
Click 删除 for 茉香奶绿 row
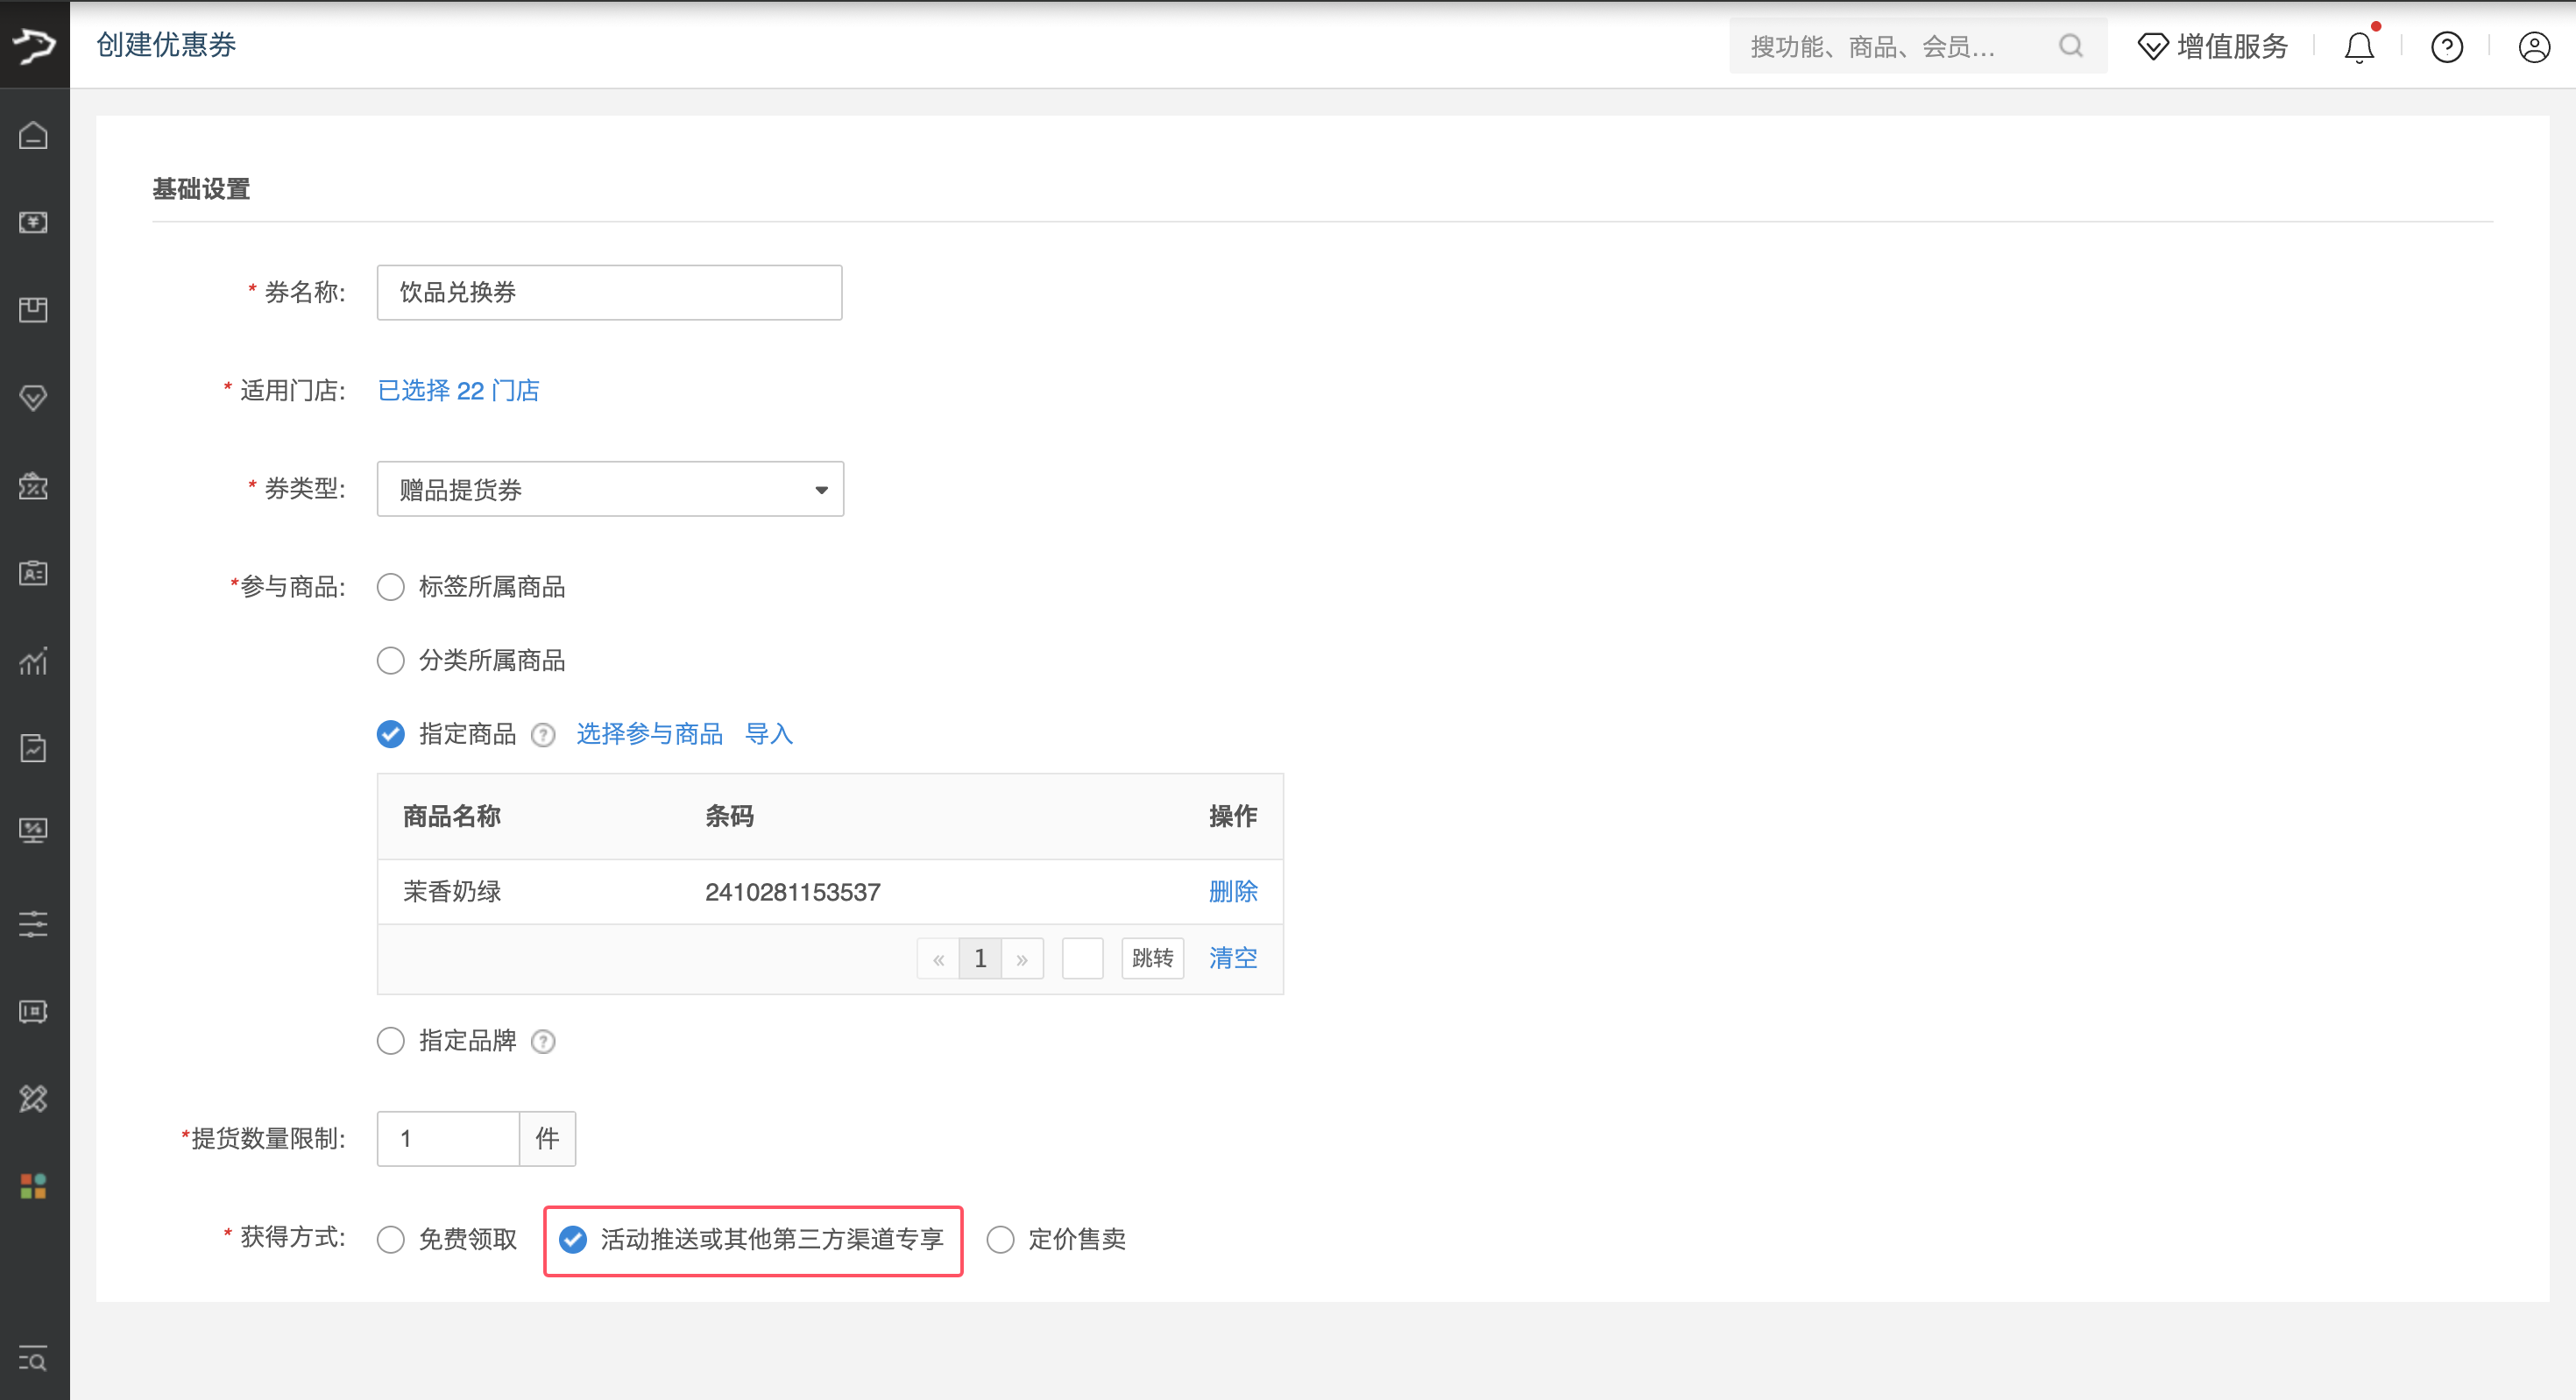click(1233, 892)
